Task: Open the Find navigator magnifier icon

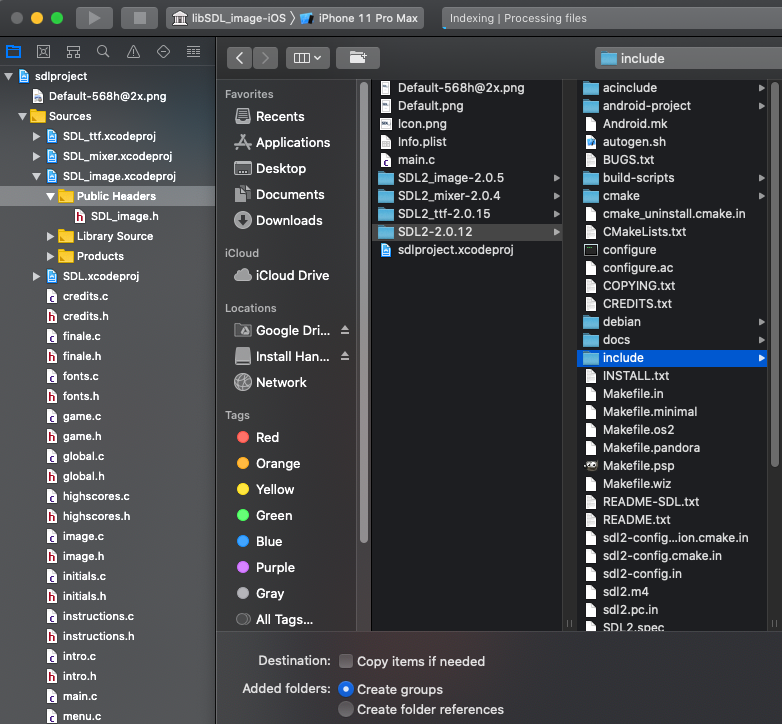Action: (103, 51)
